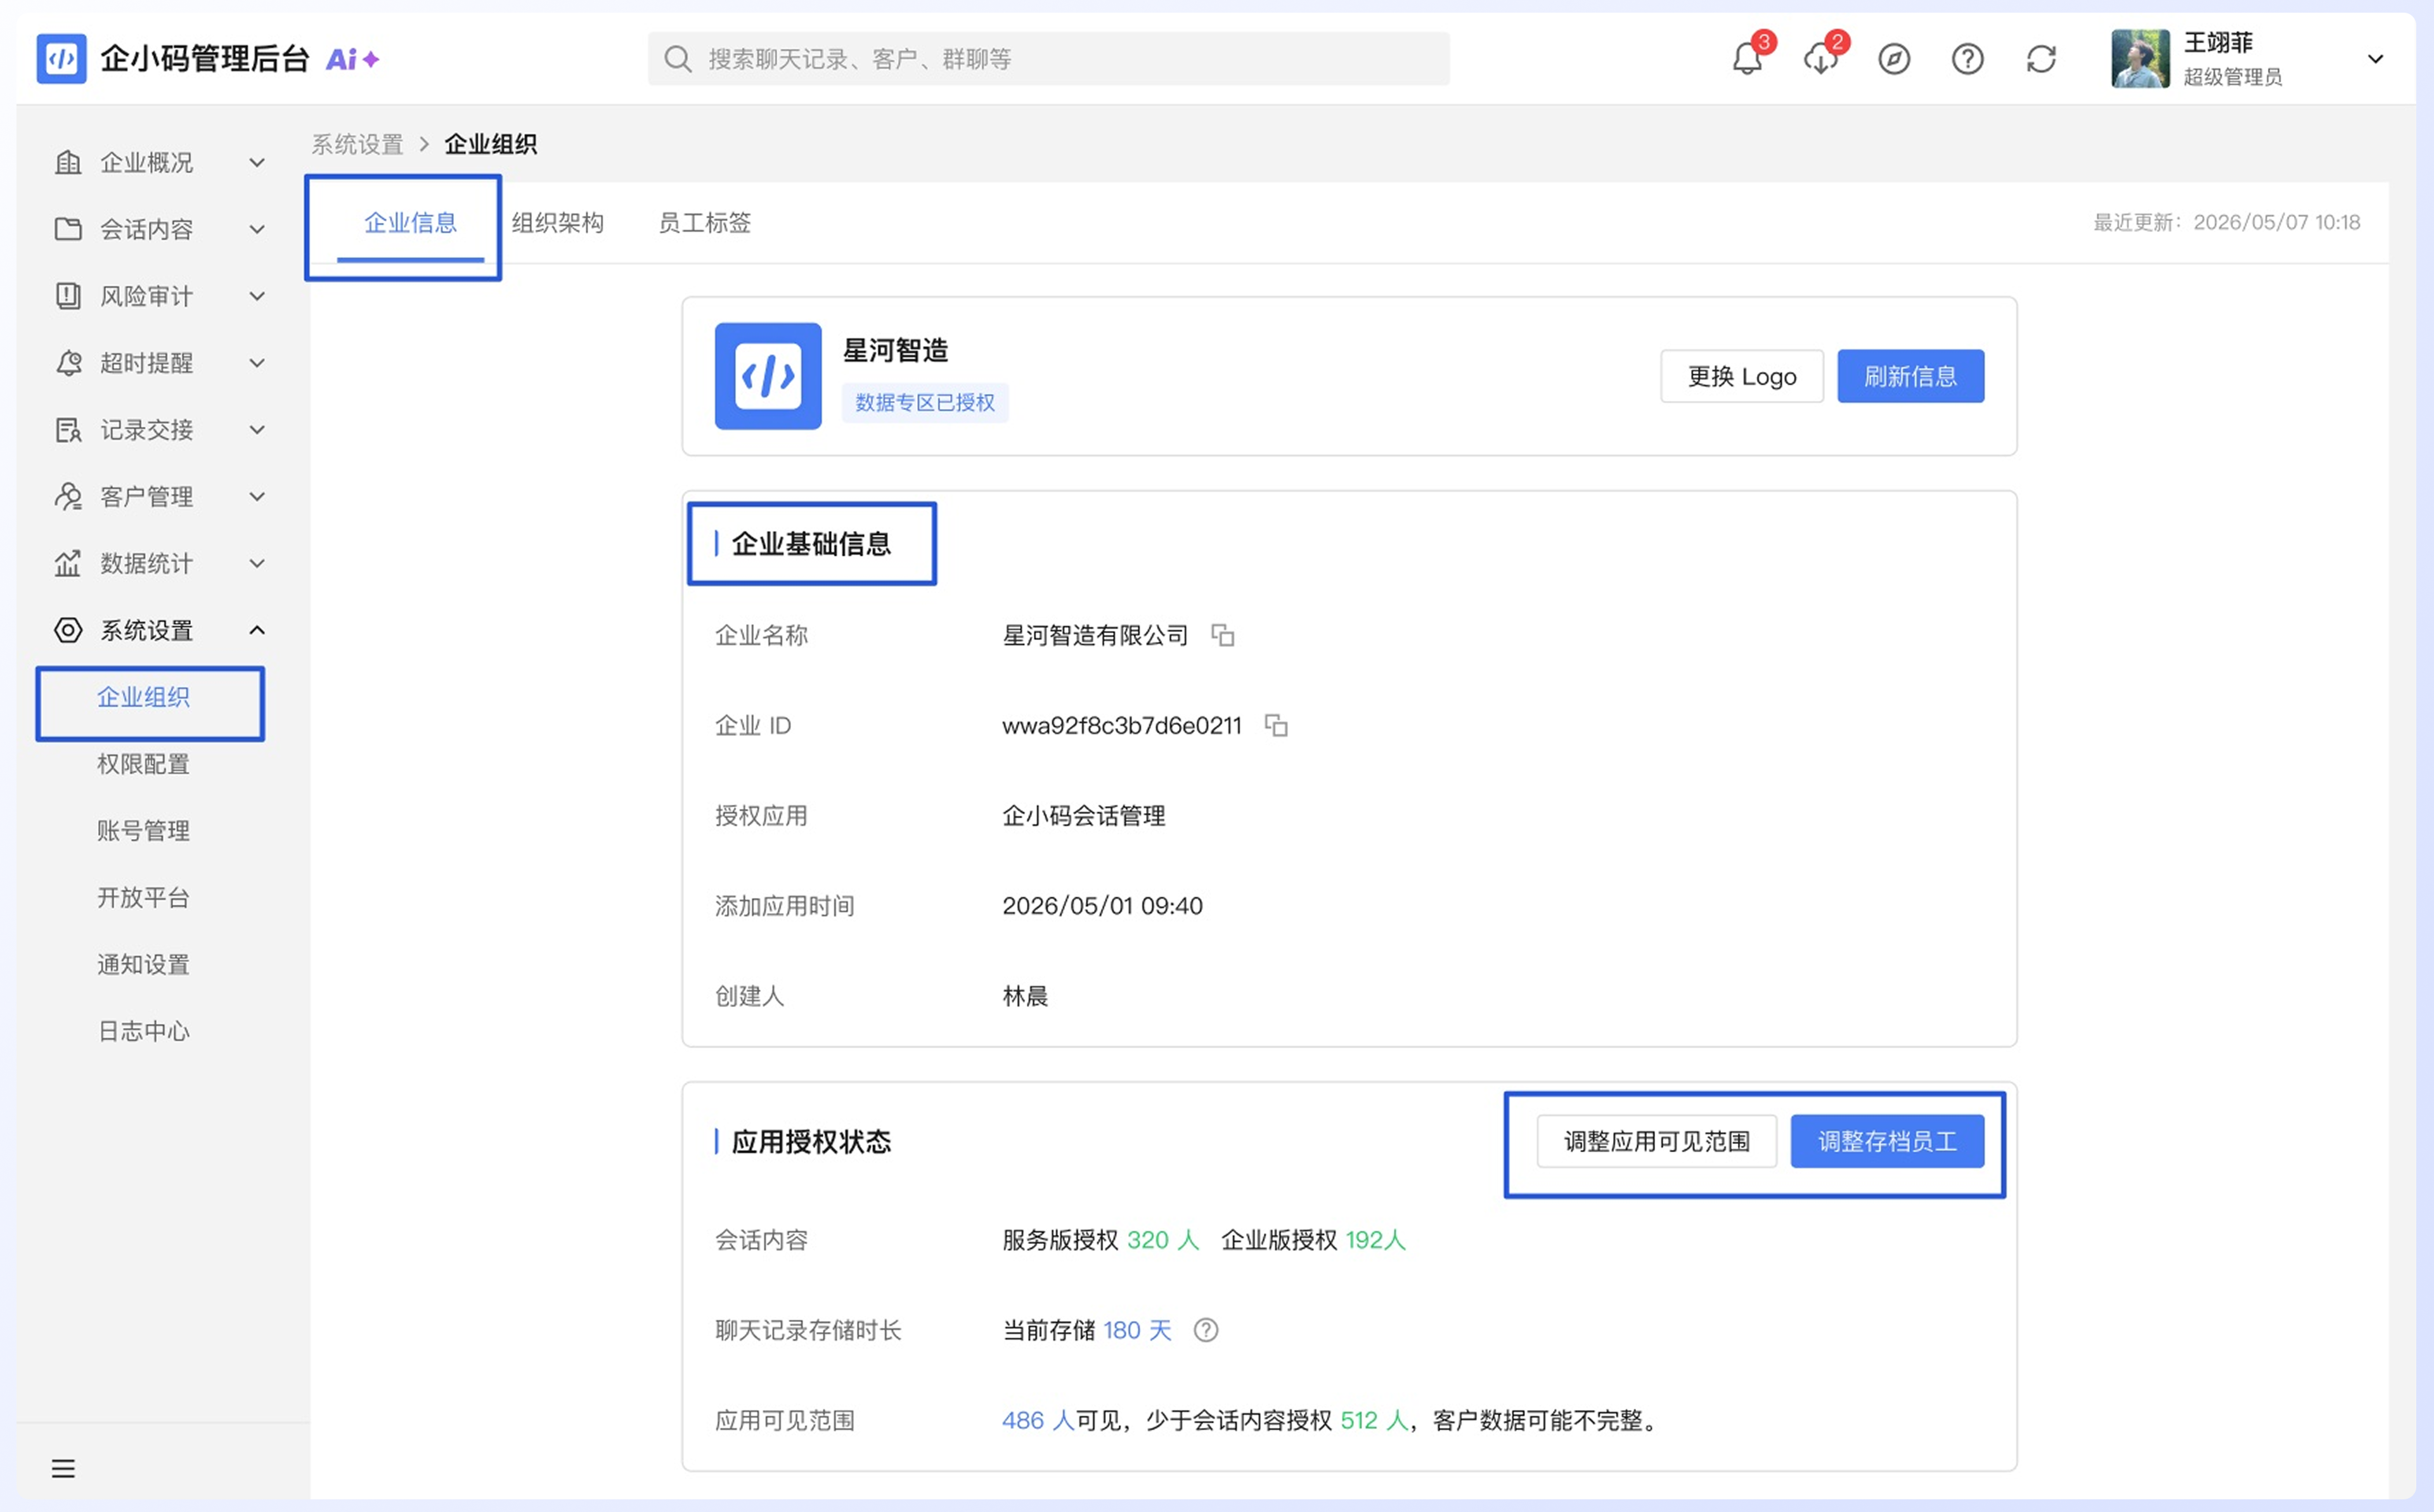Click the 调整存档员工 button
The image size is (2434, 1512).
click(1887, 1141)
